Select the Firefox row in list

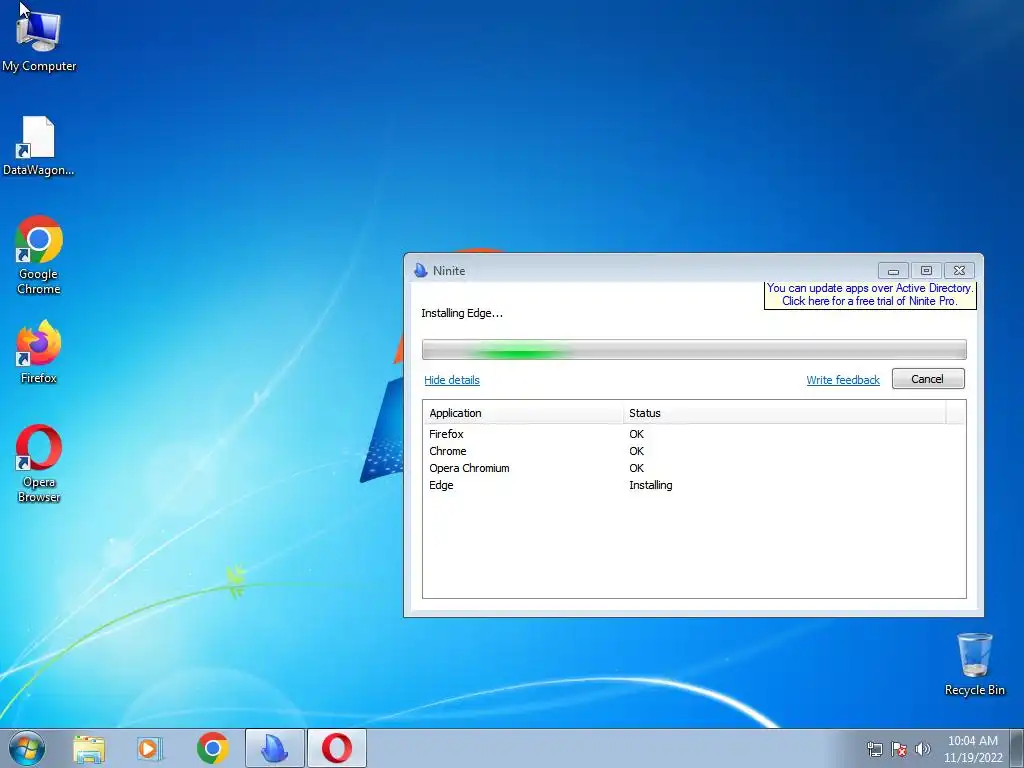tap(694, 434)
